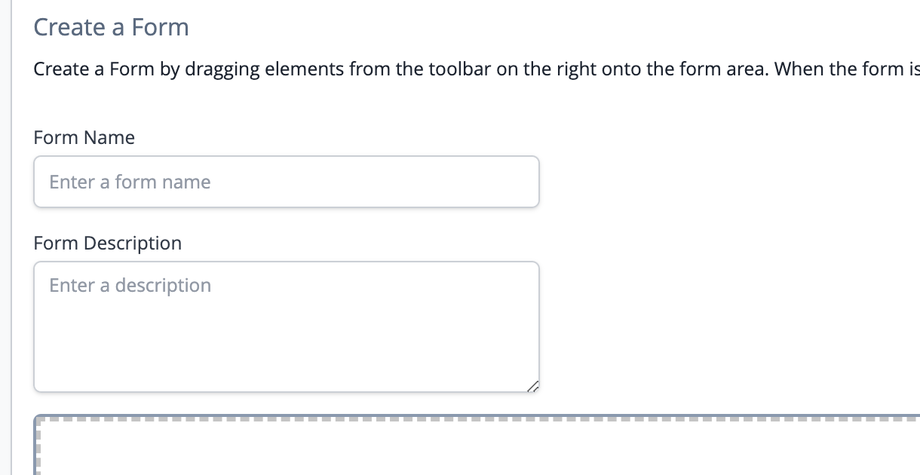Click inside the dashed form drop area
This screenshot has height=475, width=920.
point(480,450)
